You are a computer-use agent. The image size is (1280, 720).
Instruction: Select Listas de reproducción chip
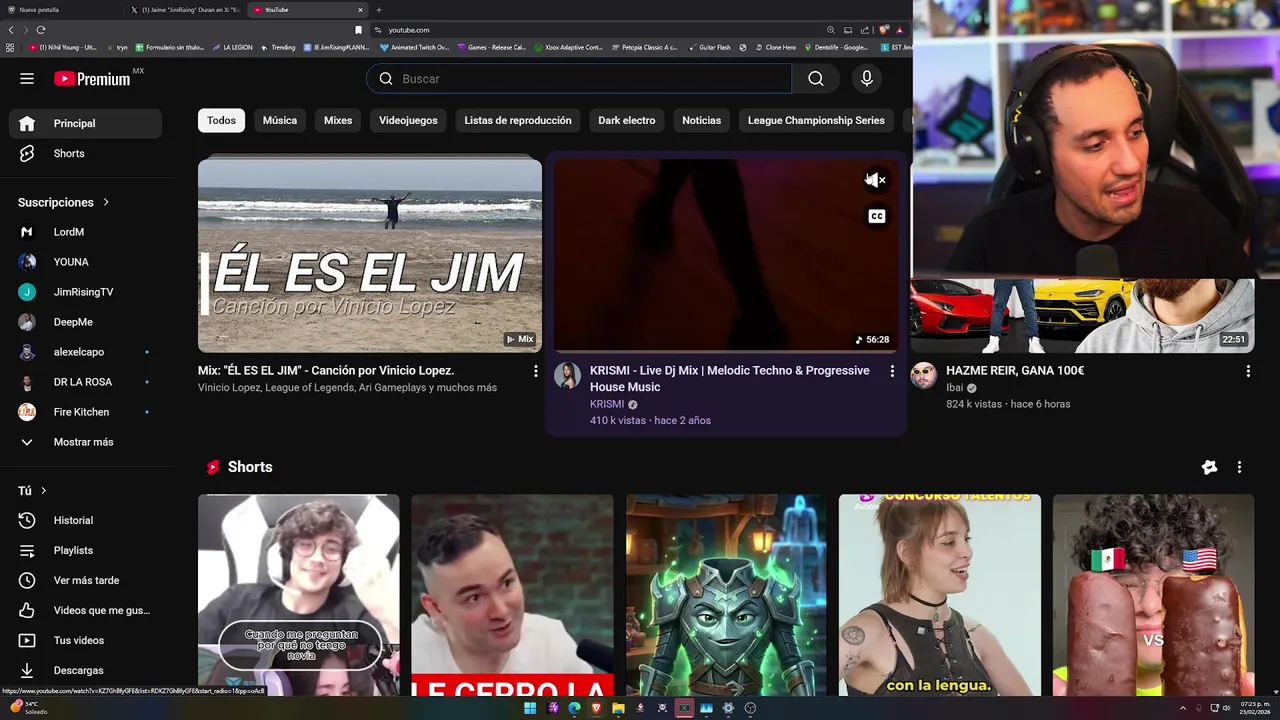pyautogui.click(x=518, y=120)
